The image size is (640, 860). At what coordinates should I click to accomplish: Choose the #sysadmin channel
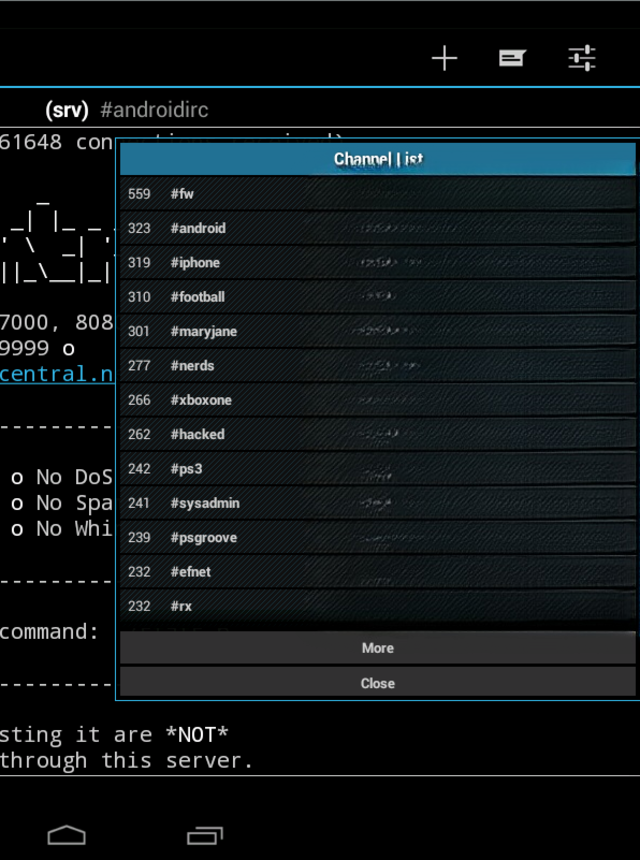tap(377, 503)
